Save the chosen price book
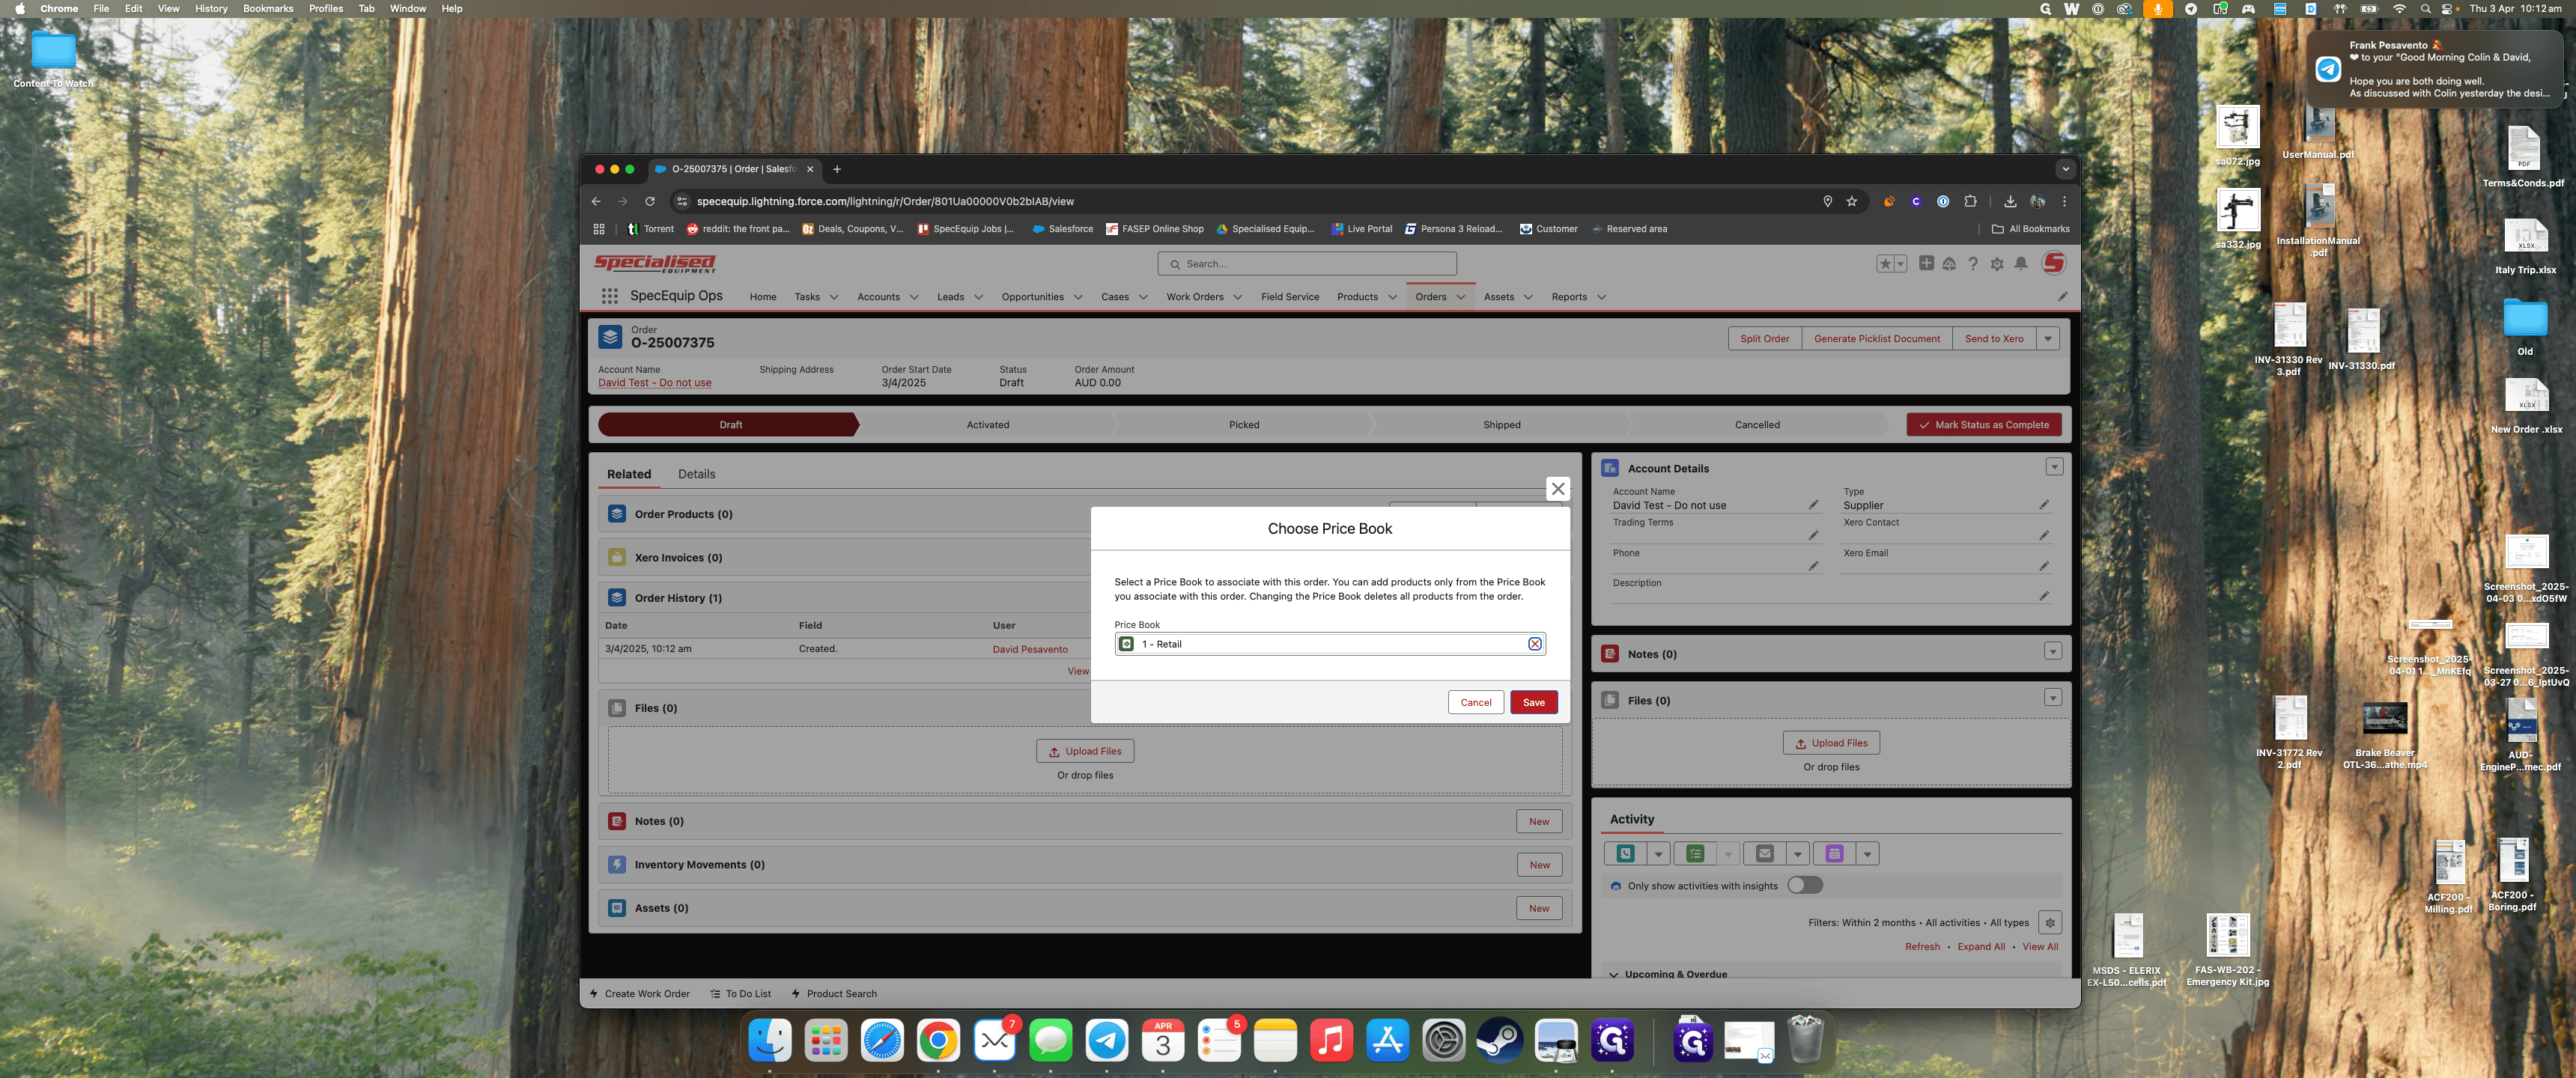2576x1078 pixels. click(x=1533, y=702)
